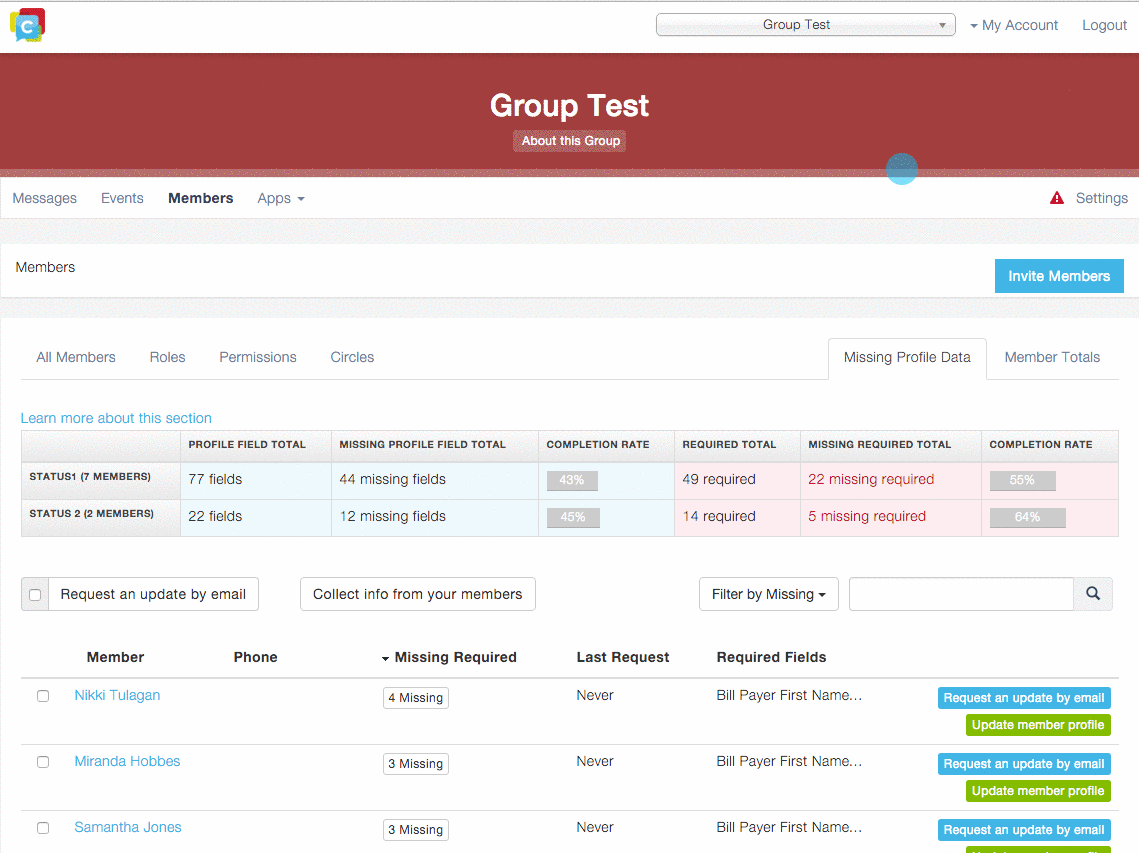The width and height of the screenshot is (1139, 853).
Task: Sort by the Missing Required column
Action: pos(449,658)
